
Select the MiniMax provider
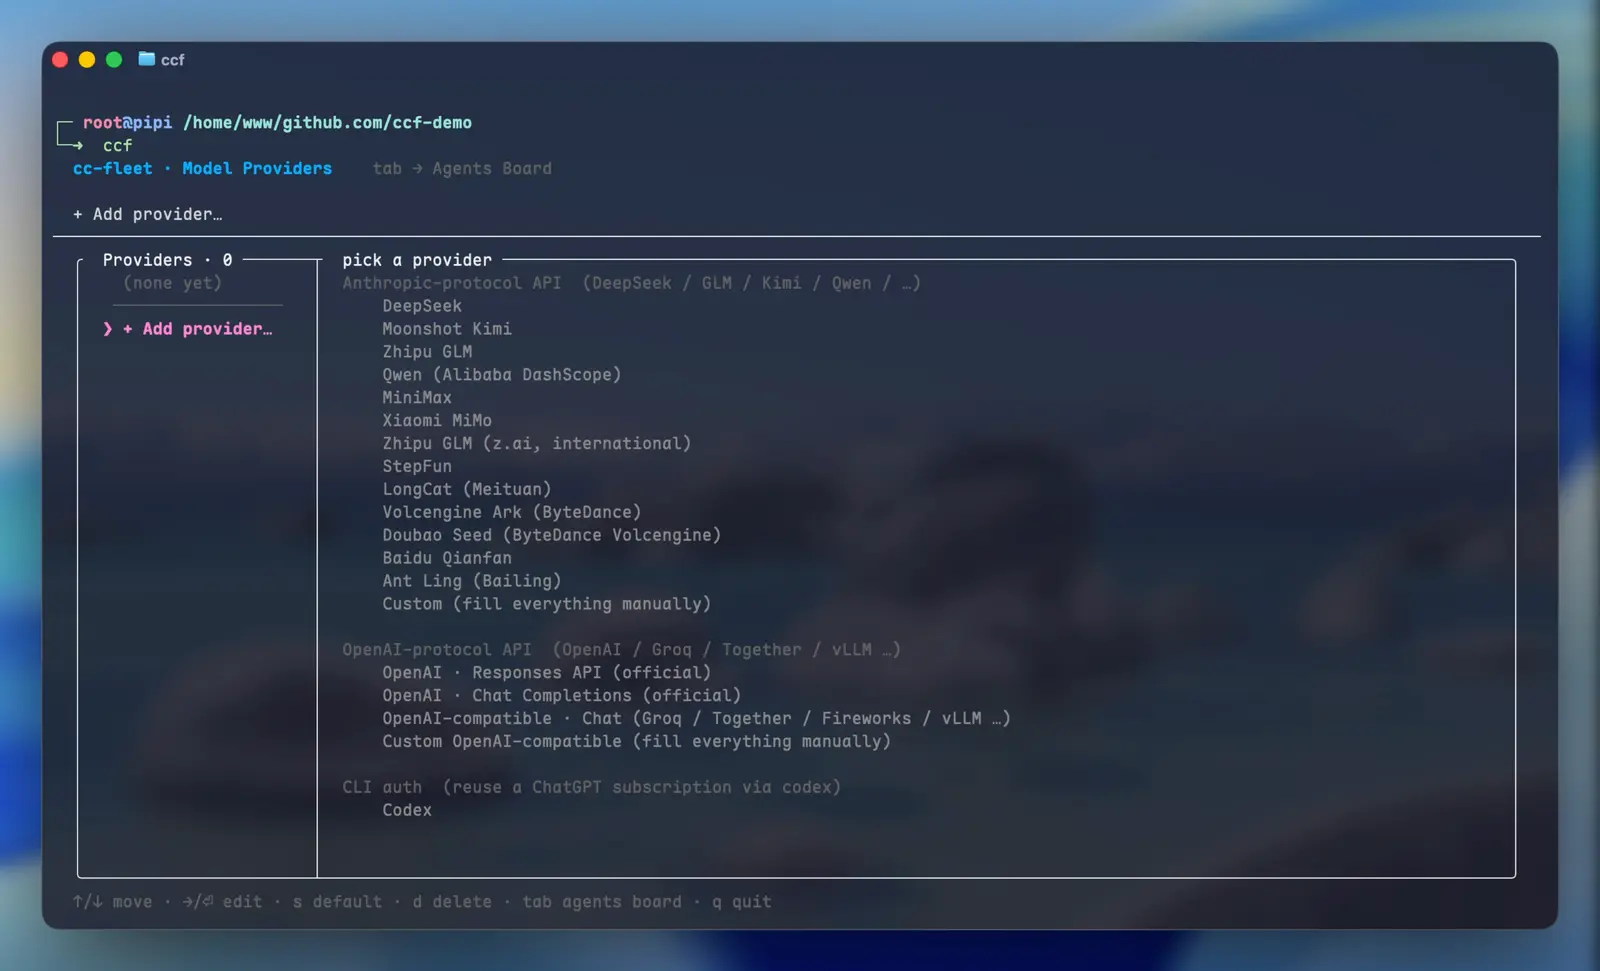click(x=417, y=398)
